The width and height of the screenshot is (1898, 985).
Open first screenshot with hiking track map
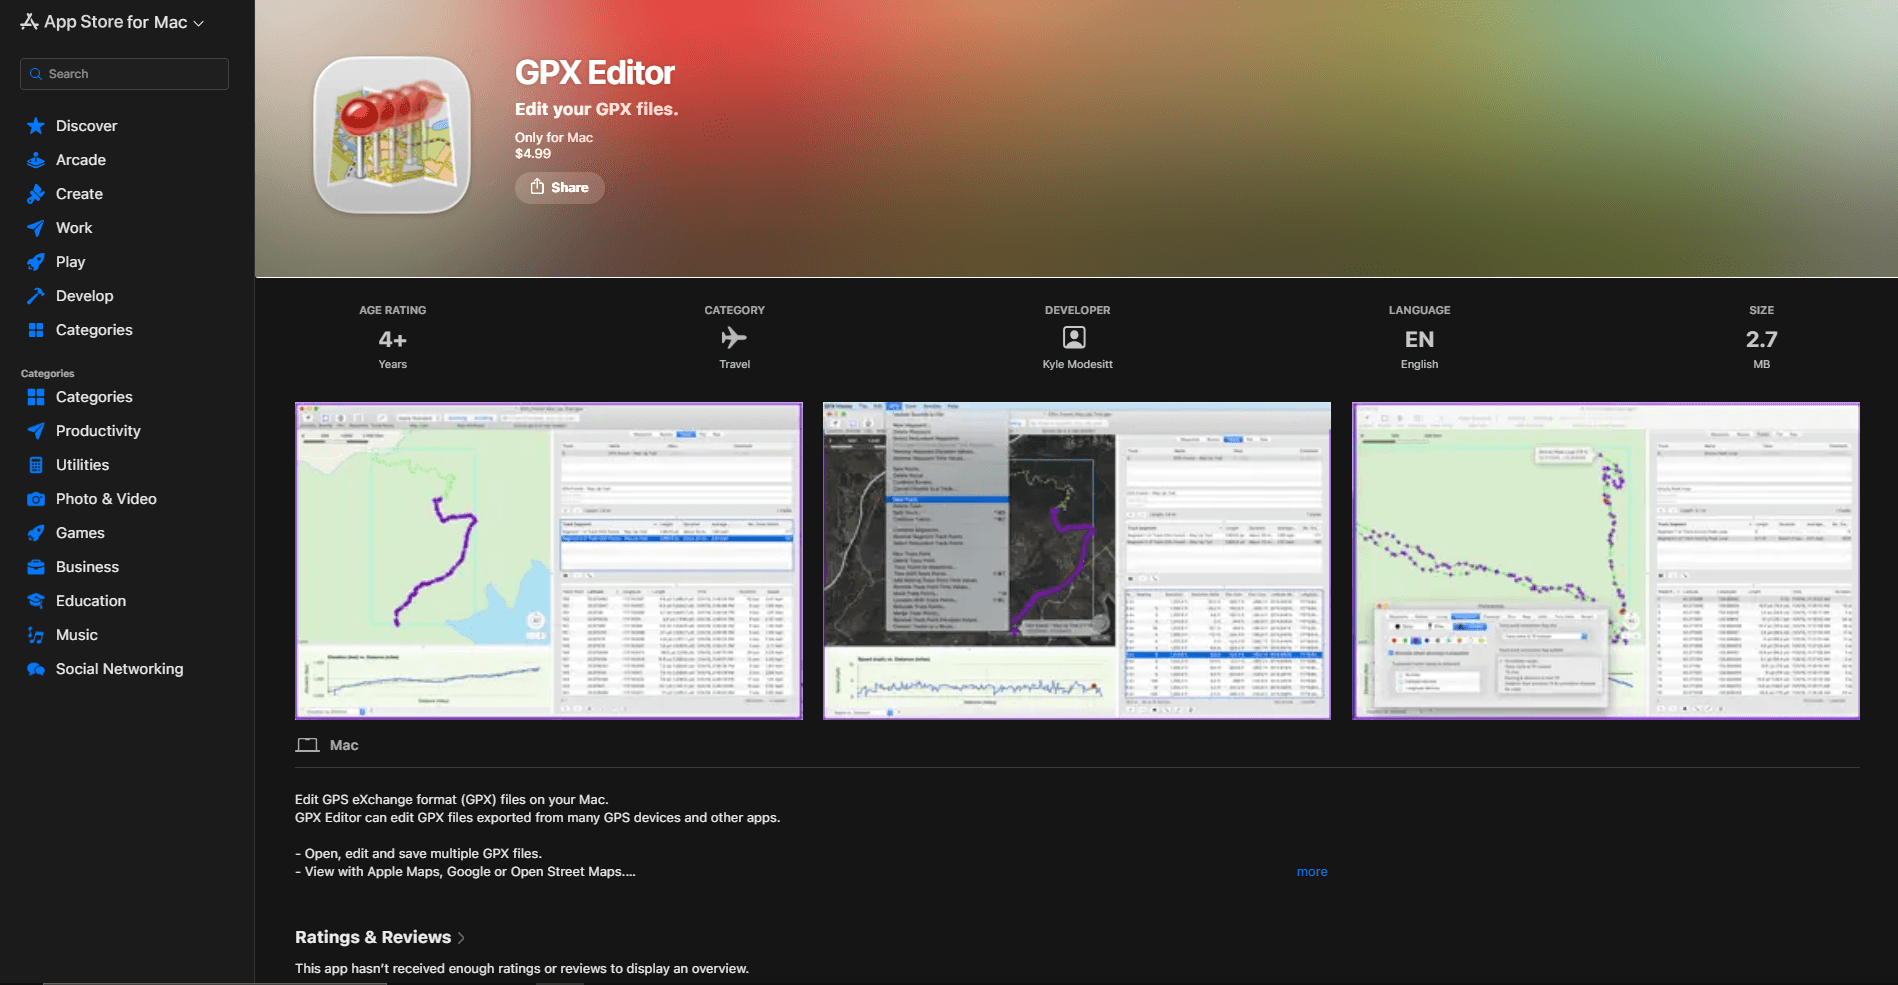[549, 560]
